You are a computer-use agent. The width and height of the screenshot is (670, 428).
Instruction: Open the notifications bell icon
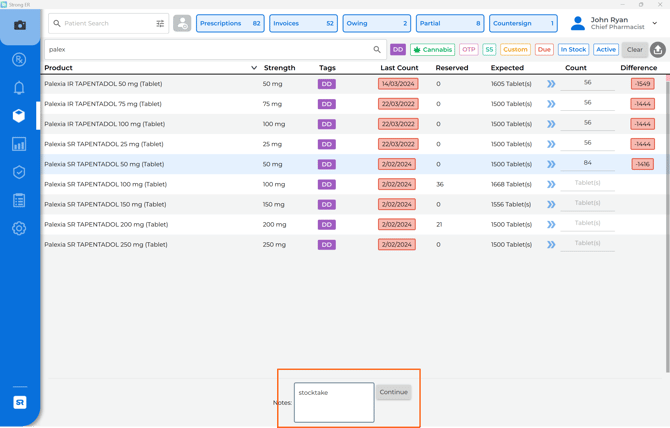19,88
